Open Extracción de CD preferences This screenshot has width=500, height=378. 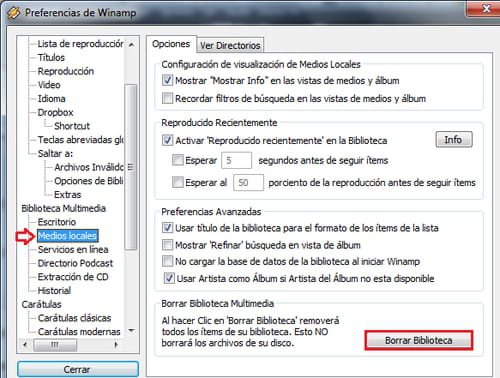[73, 277]
